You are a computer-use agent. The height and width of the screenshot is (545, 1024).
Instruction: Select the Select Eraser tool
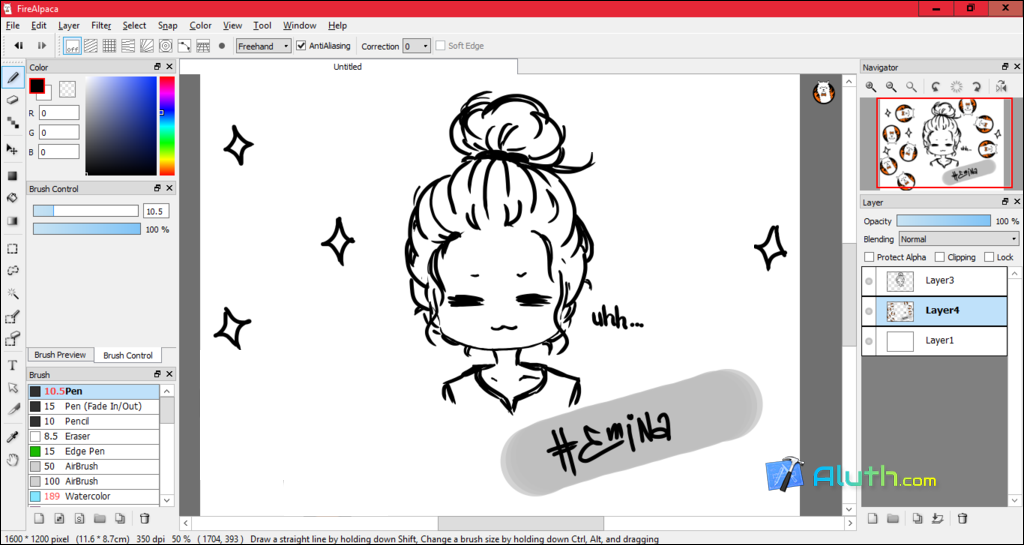pyautogui.click(x=12, y=339)
